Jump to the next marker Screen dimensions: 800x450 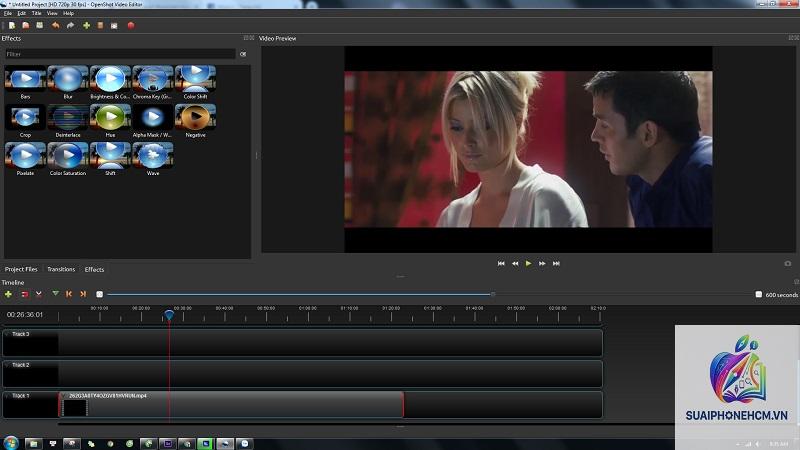[83, 294]
